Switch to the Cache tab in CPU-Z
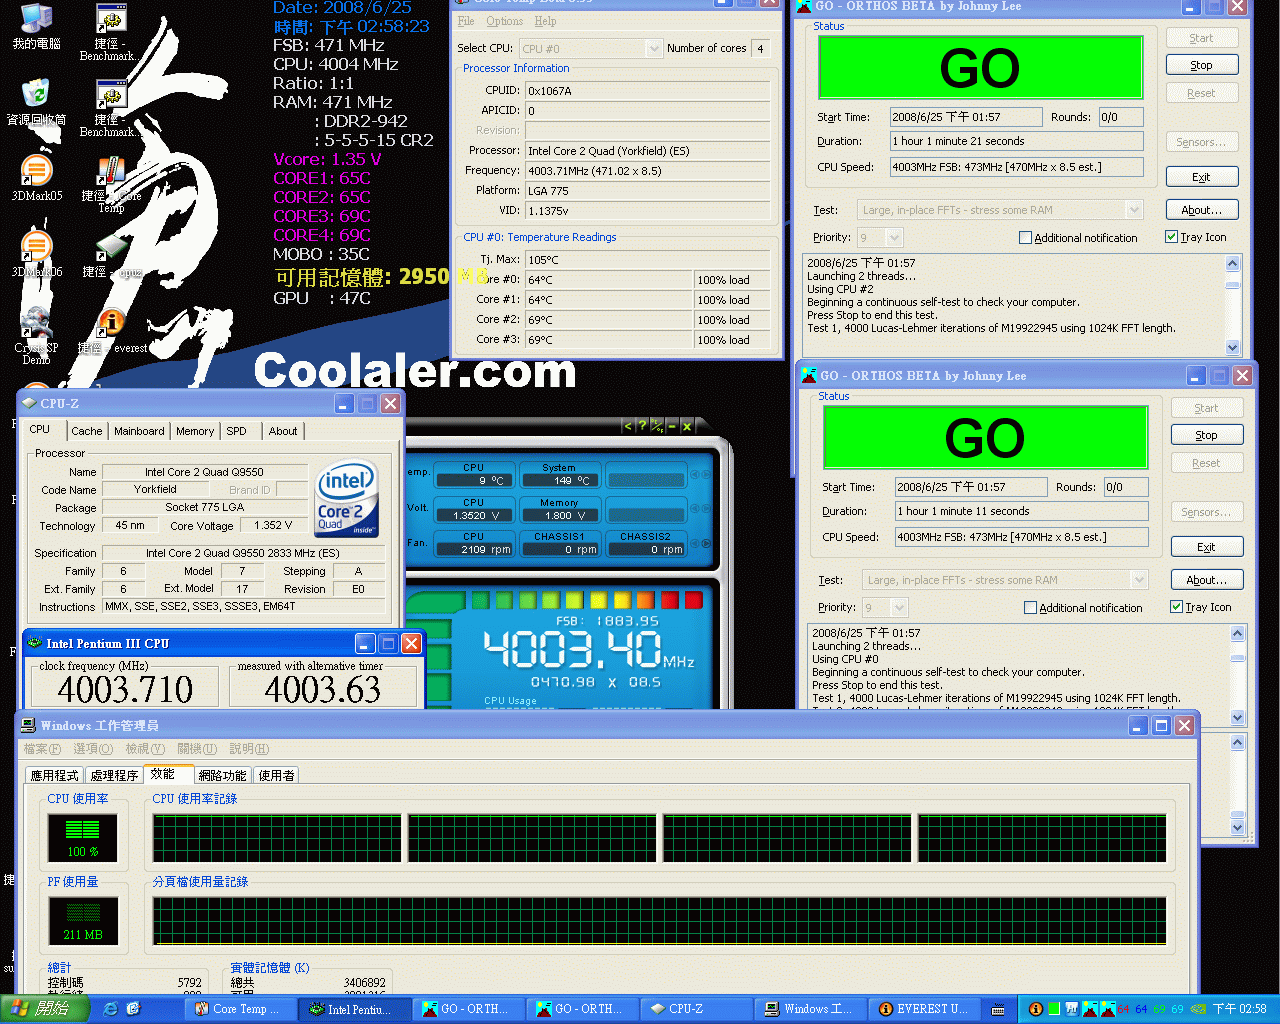Screen dimensions: 1280x1024 [86, 431]
